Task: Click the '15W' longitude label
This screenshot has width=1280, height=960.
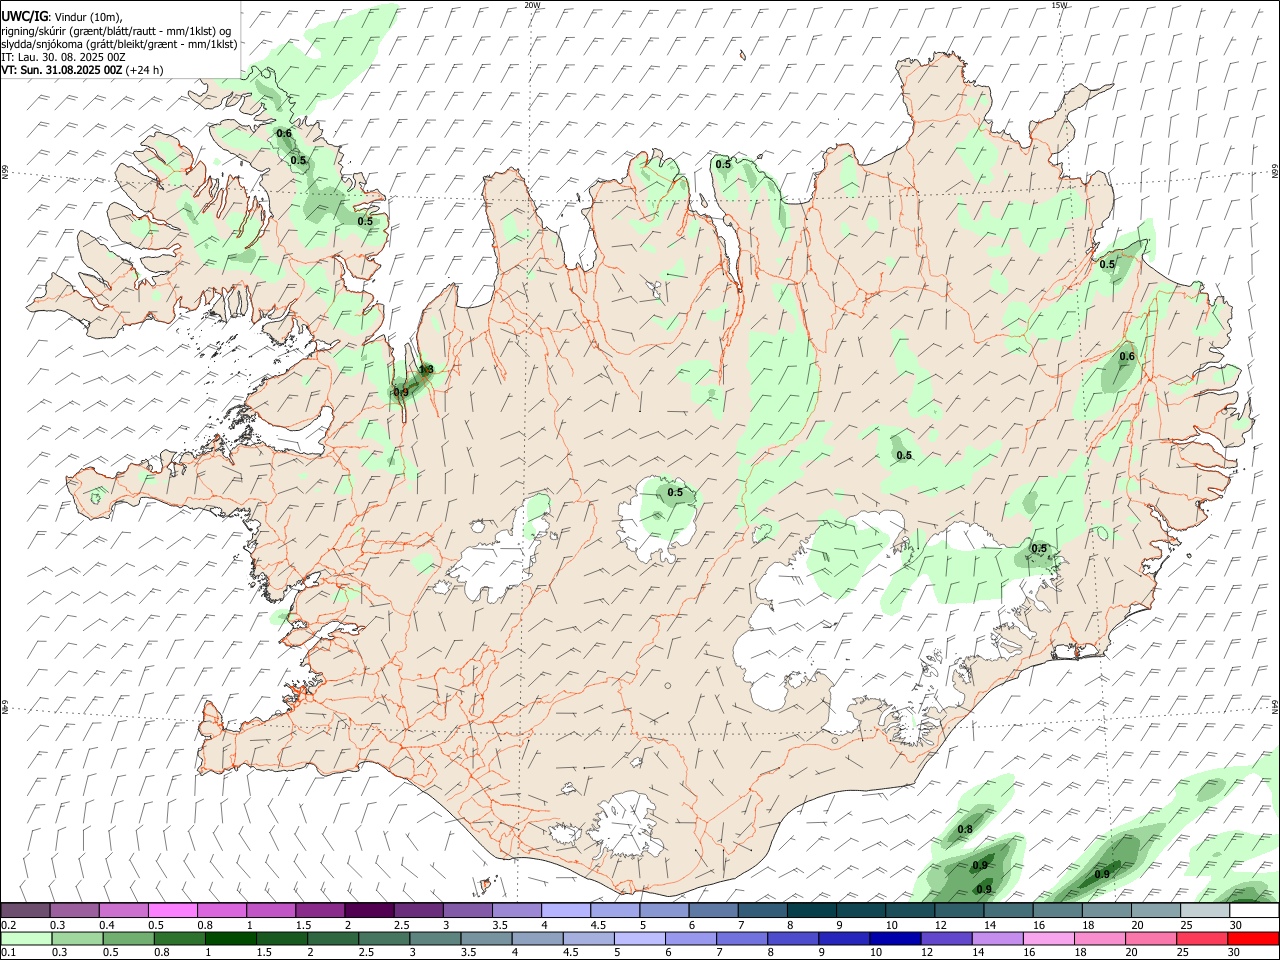Action: point(1059,5)
